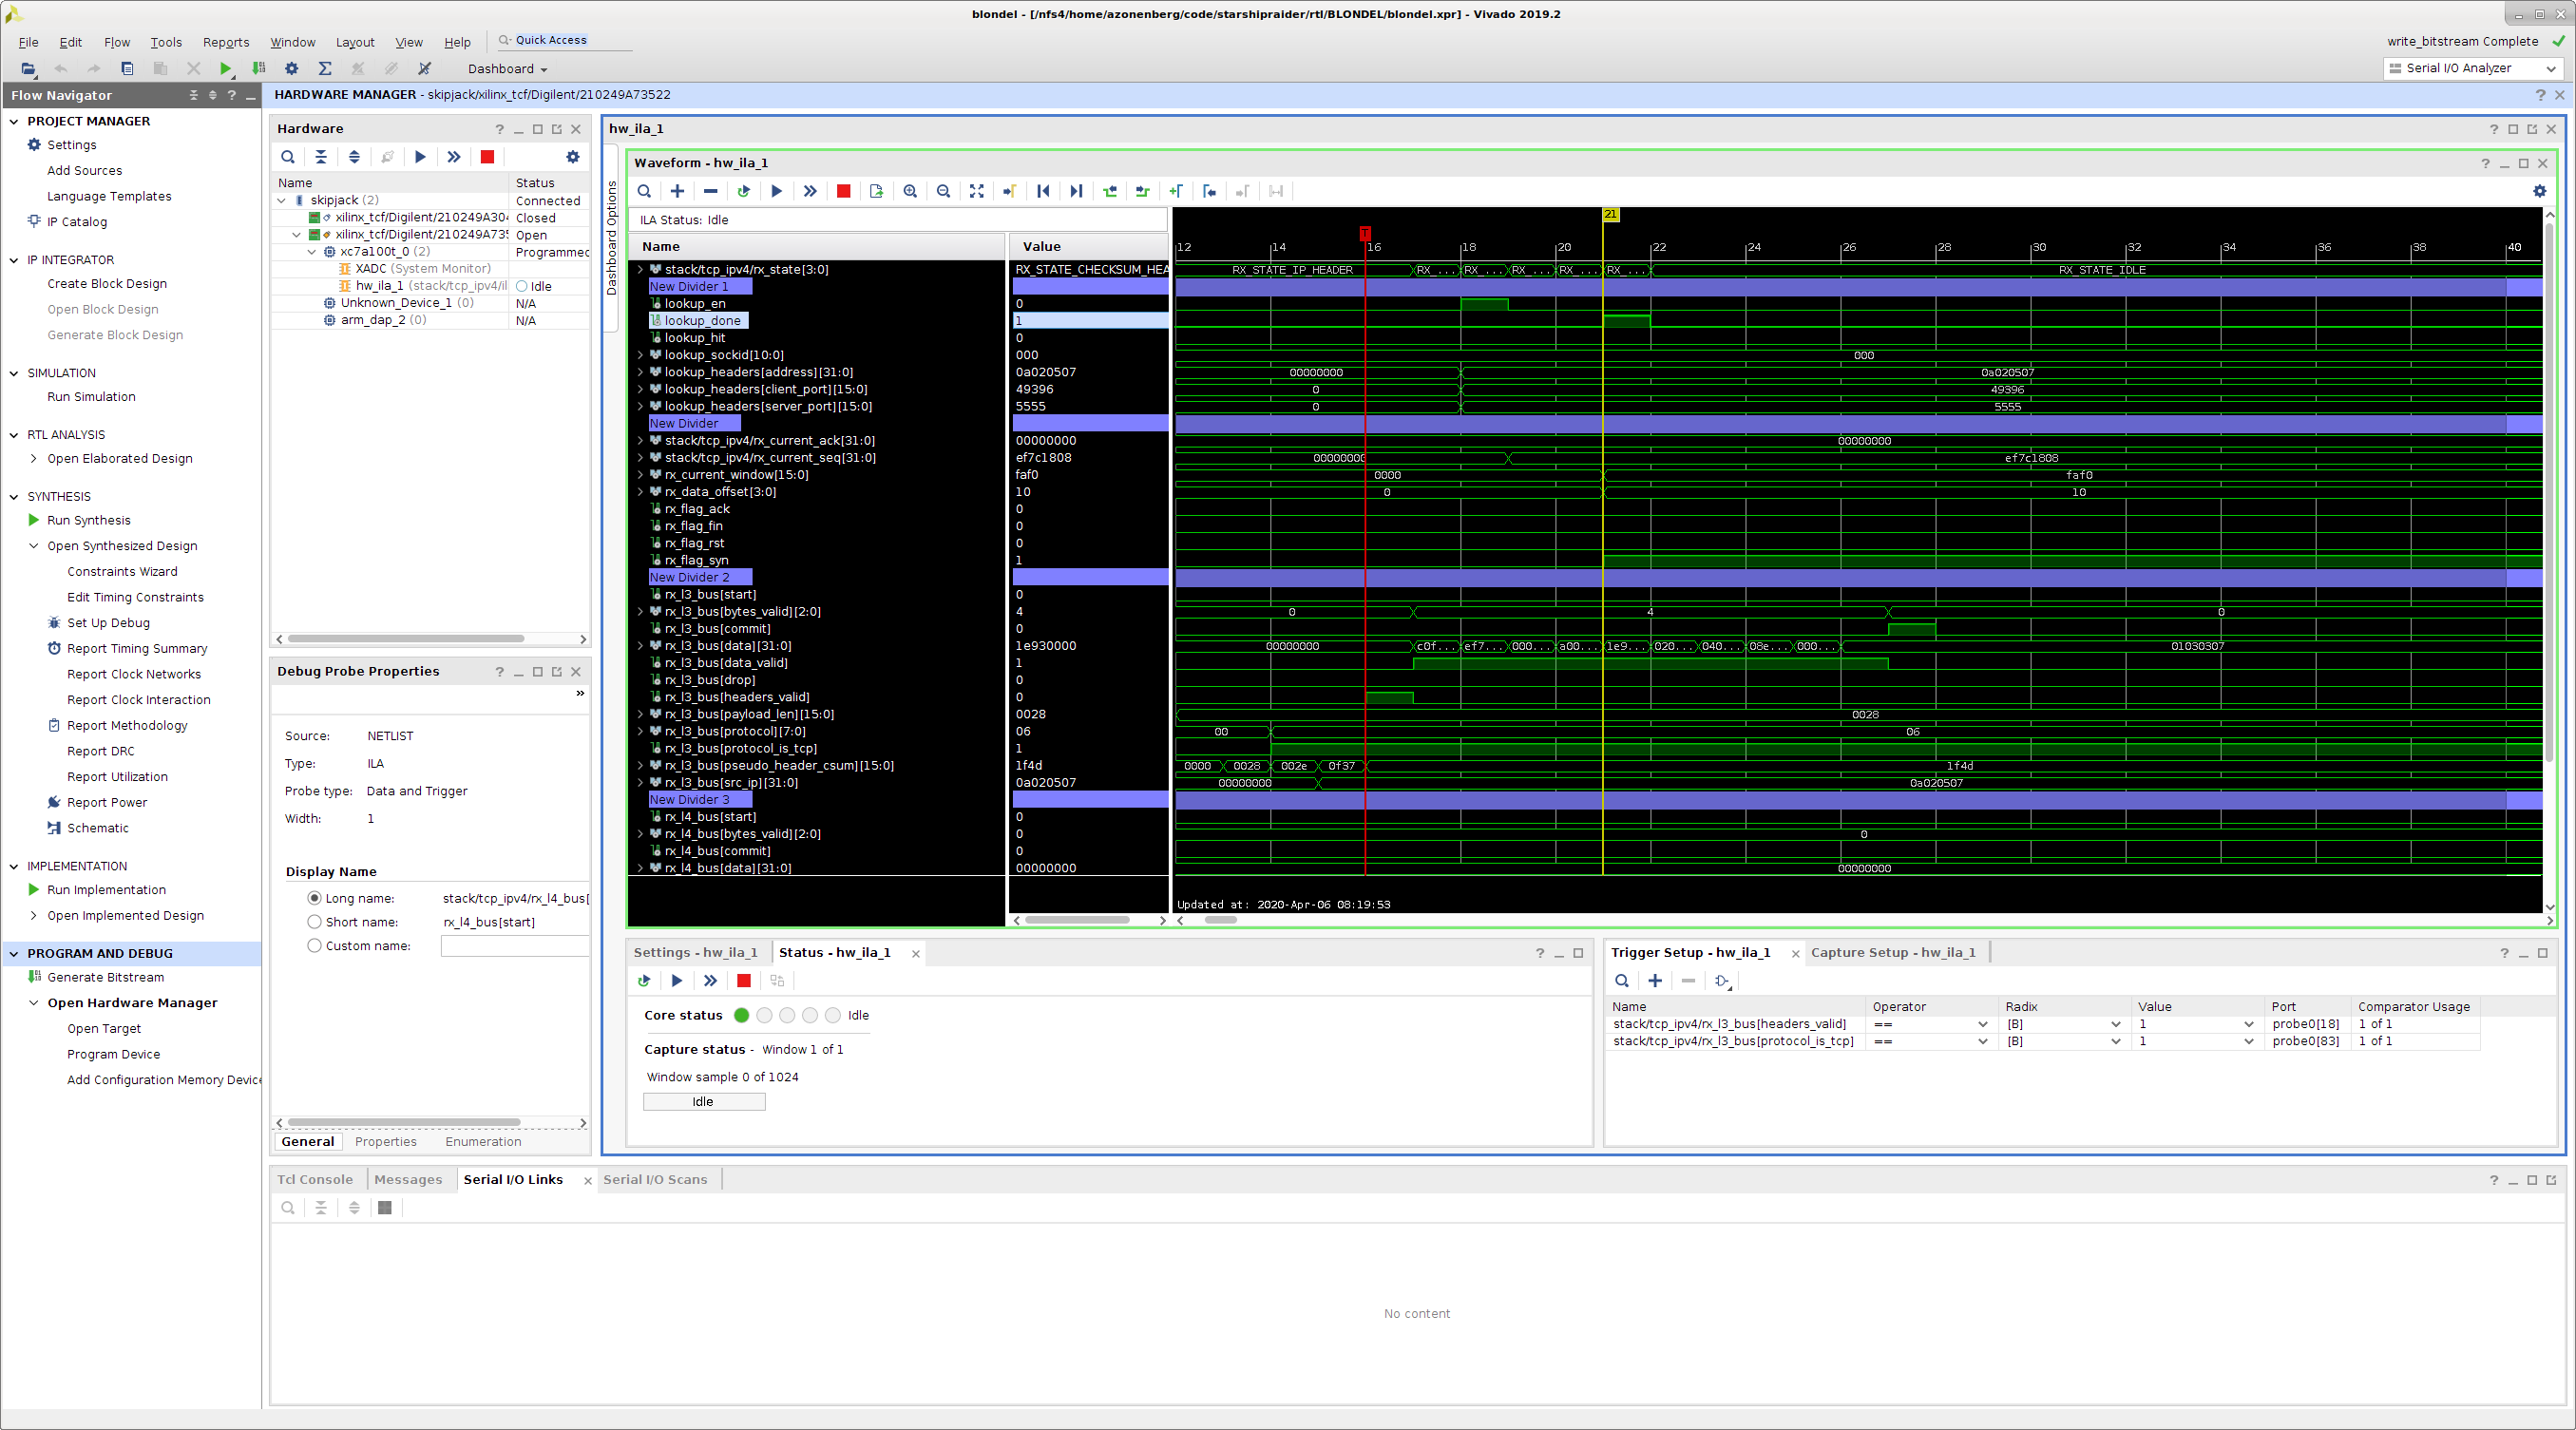
Task: Select the Short name radio button
Action: (x=315, y=922)
